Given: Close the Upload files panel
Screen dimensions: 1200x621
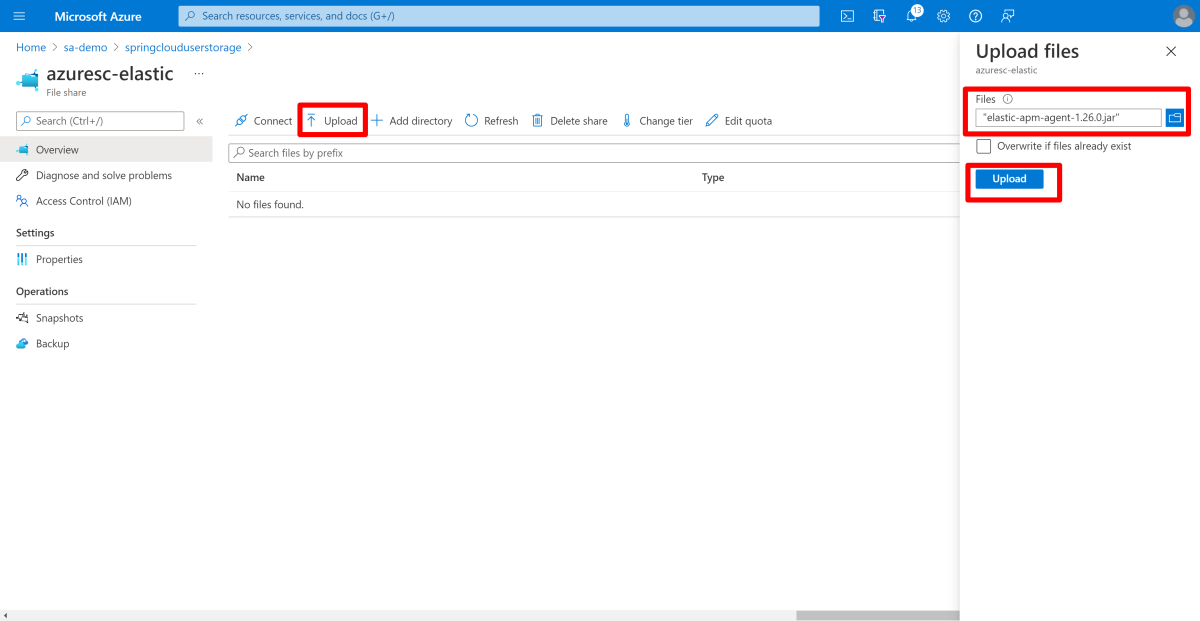Looking at the screenshot, I should tap(1171, 51).
